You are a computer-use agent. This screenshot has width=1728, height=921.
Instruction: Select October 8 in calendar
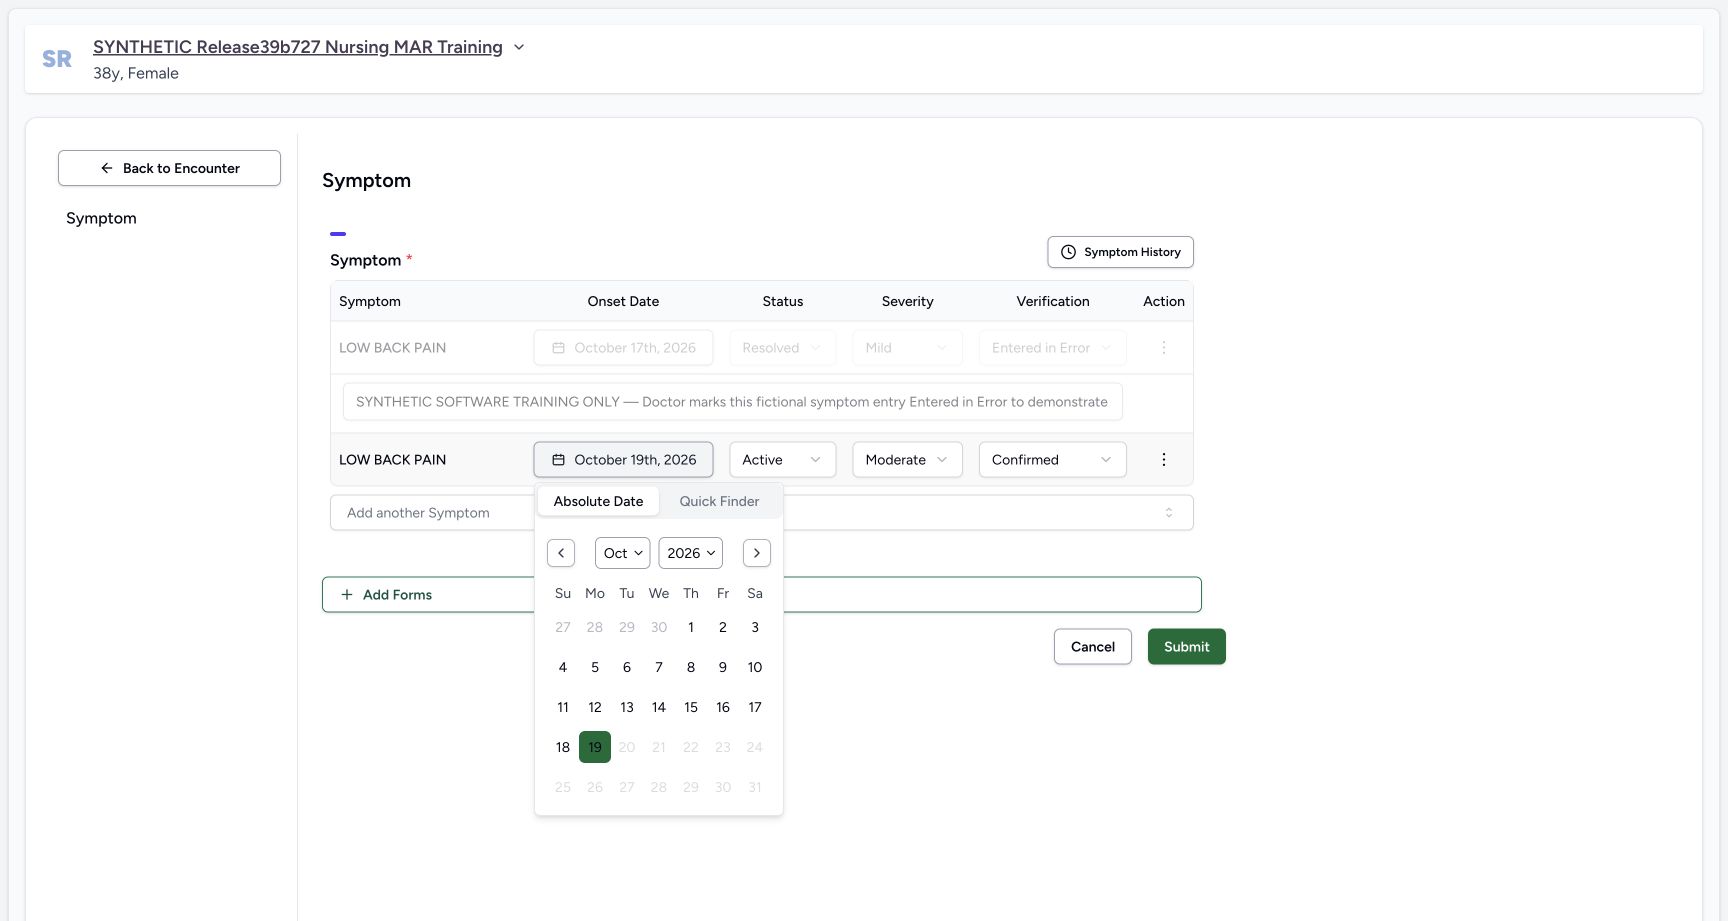point(691,667)
